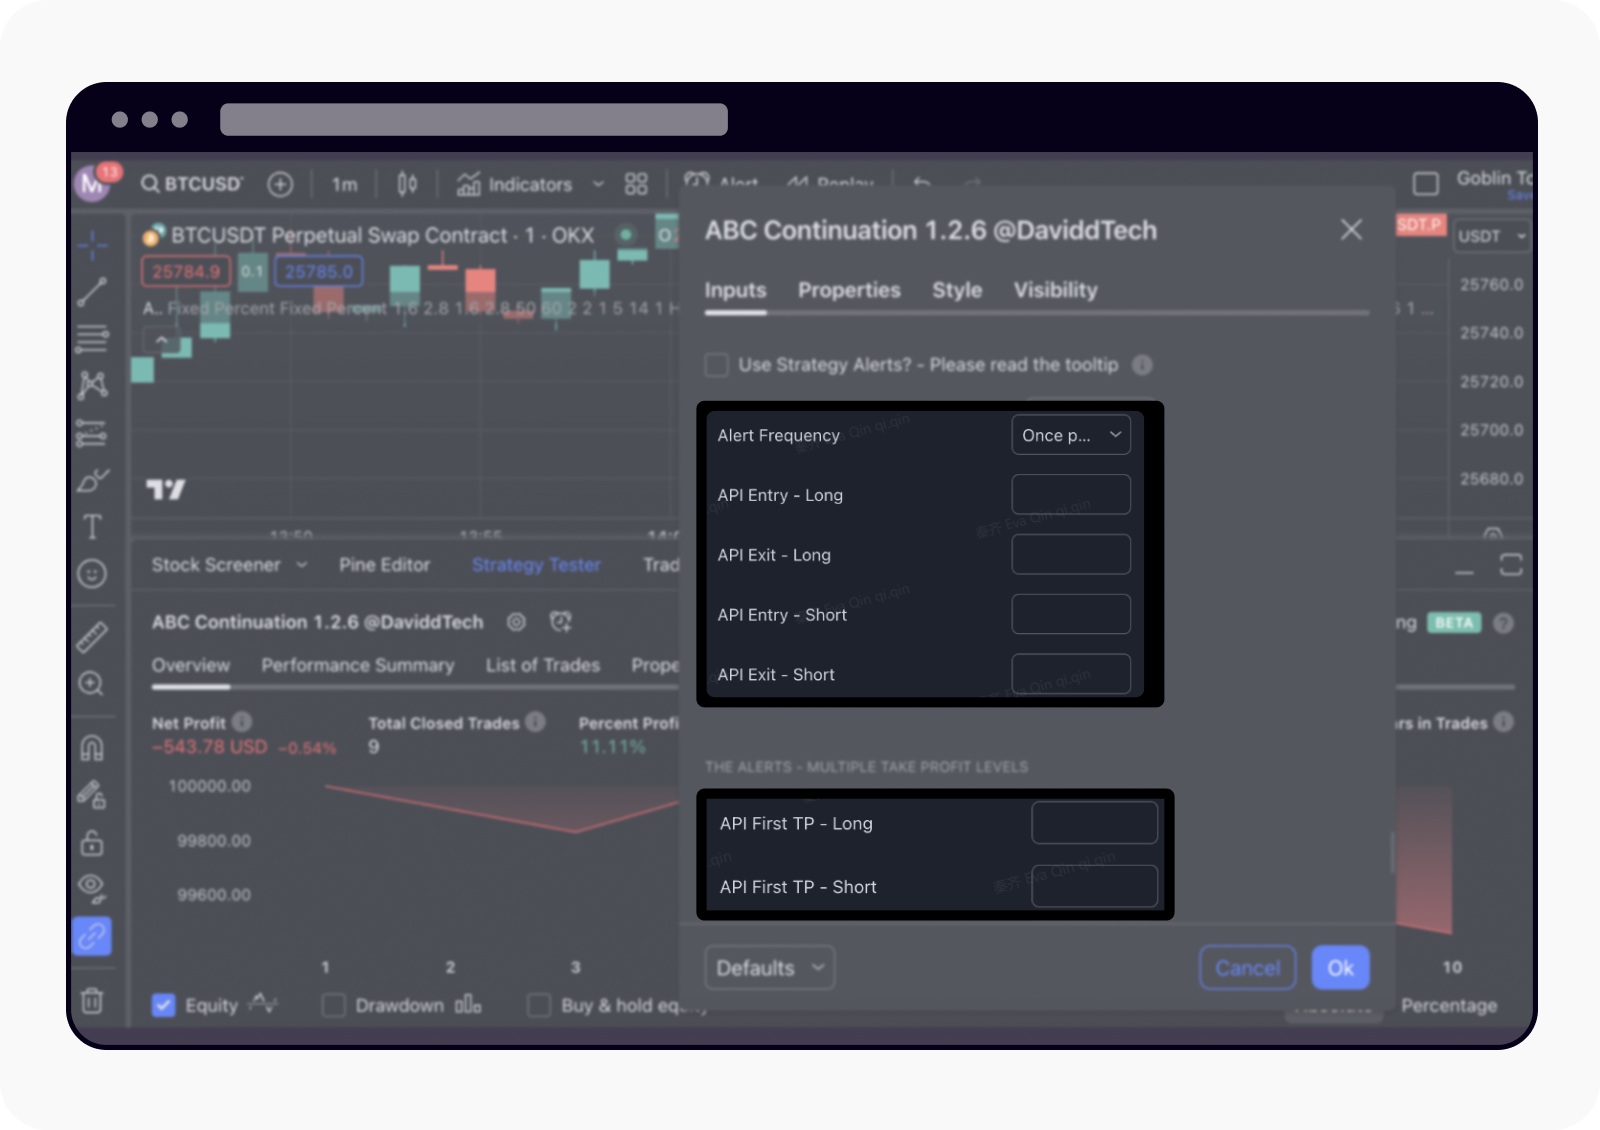Focus the API Entry - Short field

pos(1071,615)
